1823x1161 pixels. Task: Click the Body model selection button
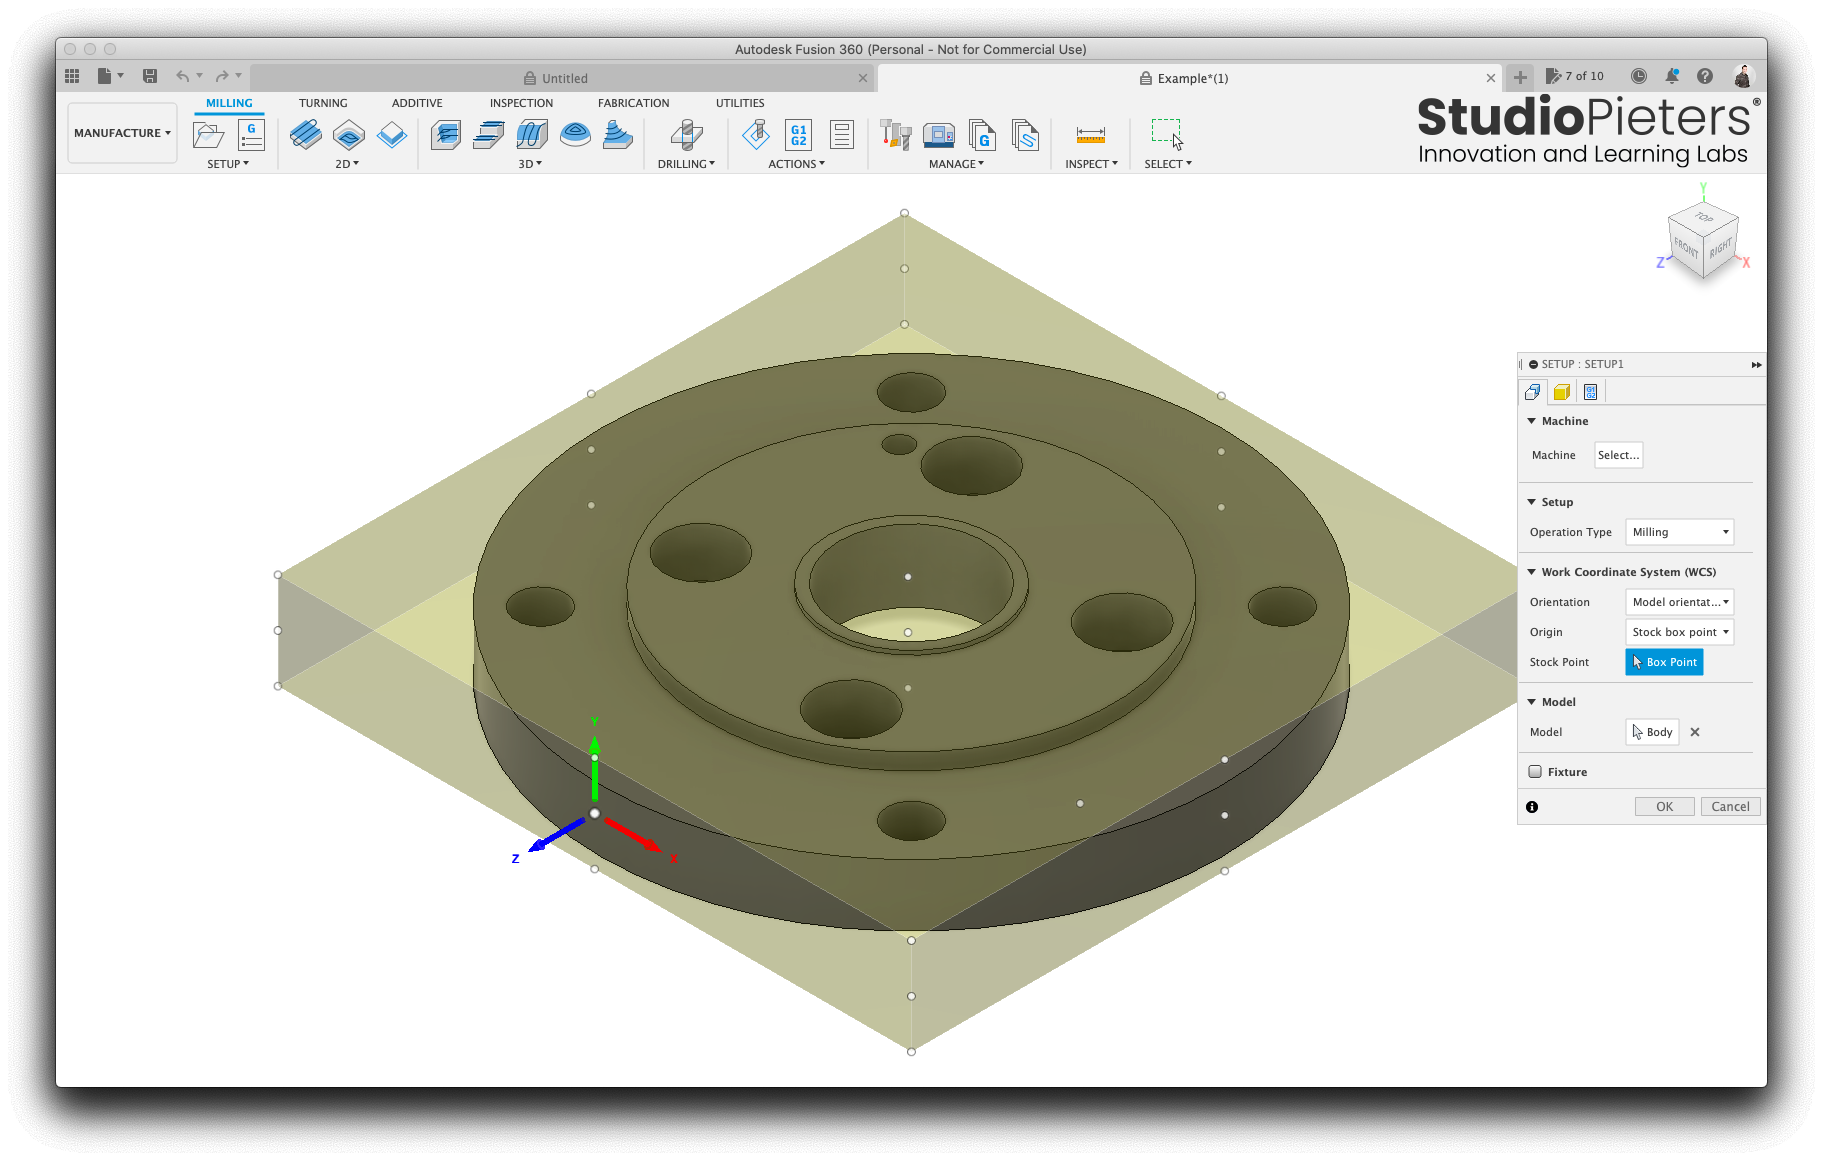click(1652, 732)
